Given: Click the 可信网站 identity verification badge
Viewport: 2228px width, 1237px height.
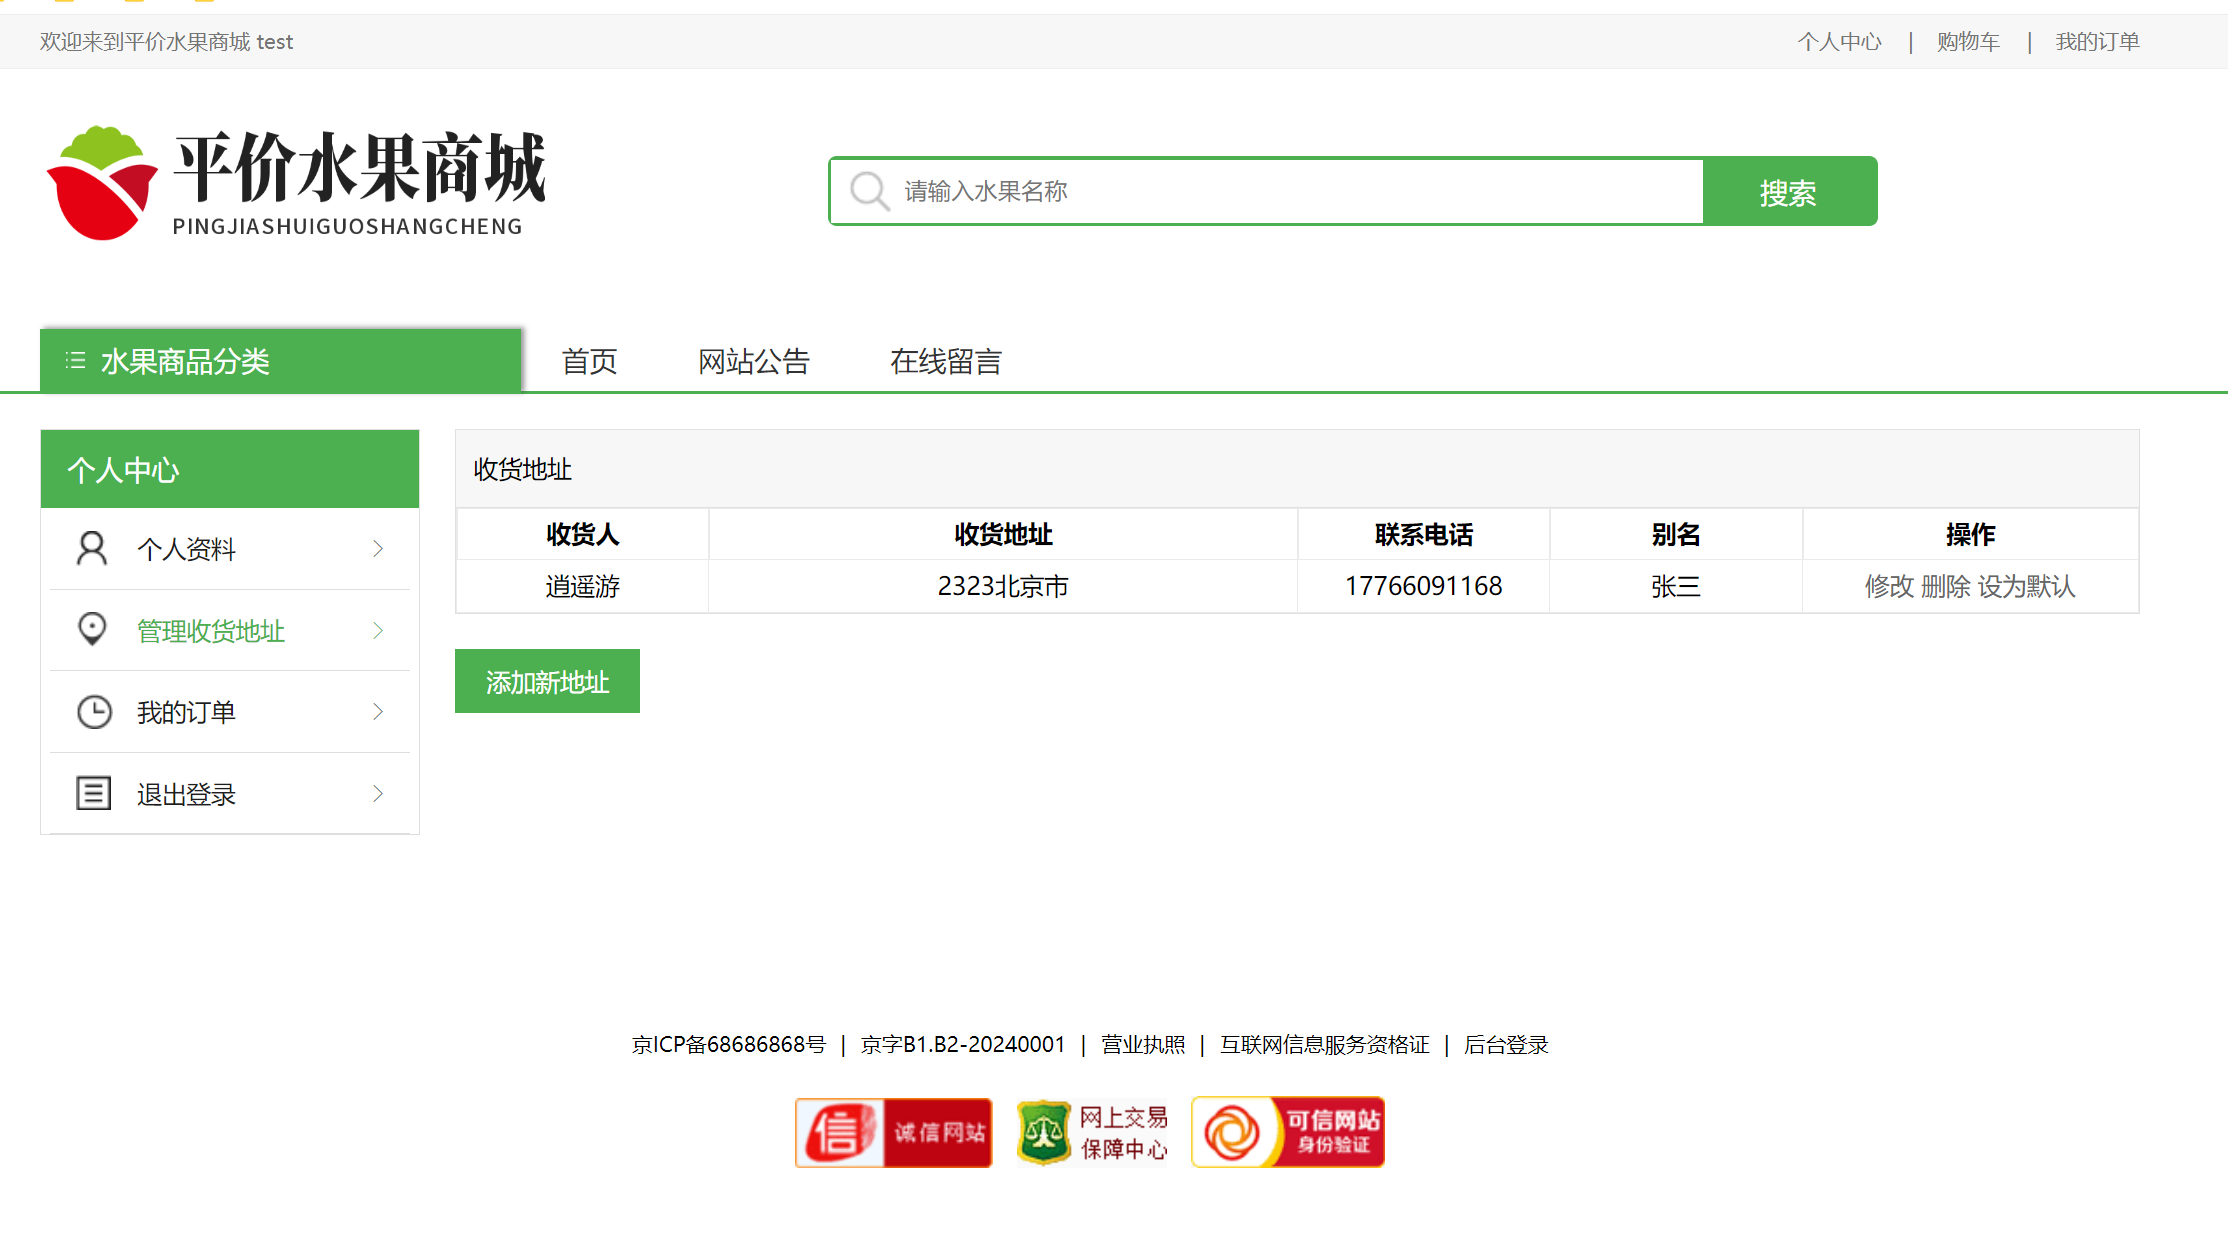Looking at the screenshot, I should click(1287, 1132).
